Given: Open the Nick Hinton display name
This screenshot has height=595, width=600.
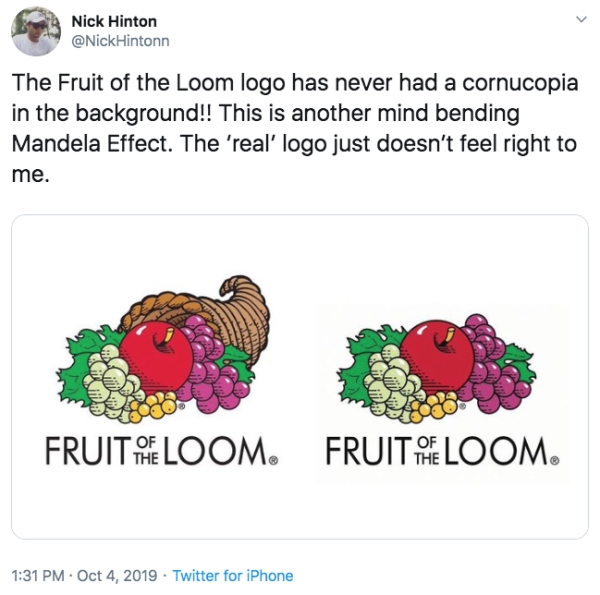Looking at the screenshot, I should pos(114,21).
